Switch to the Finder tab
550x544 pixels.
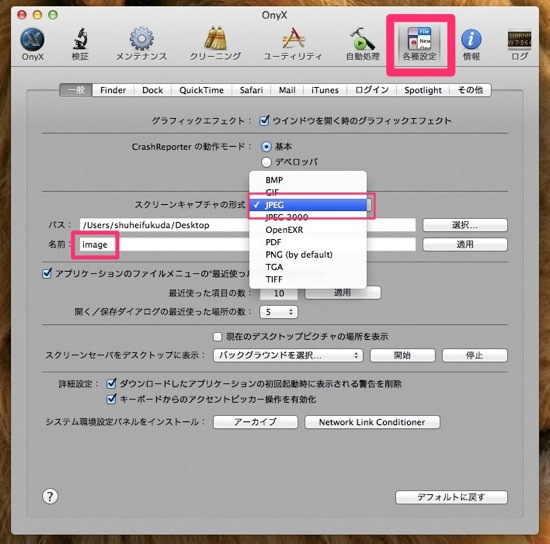(113, 90)
